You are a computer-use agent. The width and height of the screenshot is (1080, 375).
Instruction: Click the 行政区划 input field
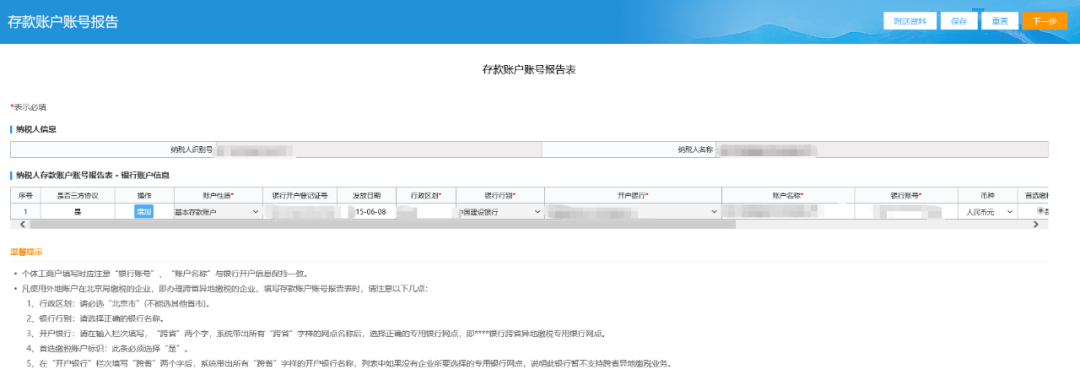click(x=425, y=212)
